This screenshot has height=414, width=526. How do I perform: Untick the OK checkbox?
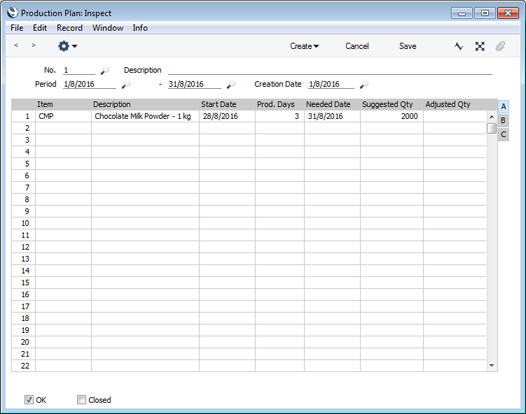29,400
